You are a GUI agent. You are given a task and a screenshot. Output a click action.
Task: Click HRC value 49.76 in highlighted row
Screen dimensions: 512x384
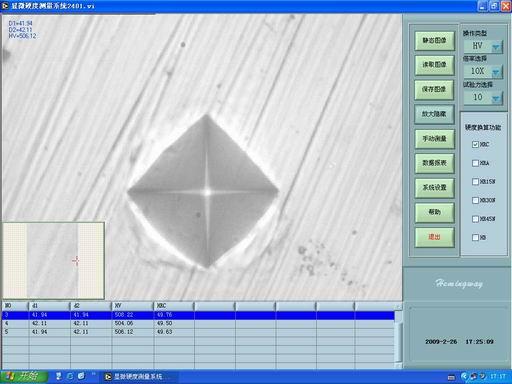164,315
